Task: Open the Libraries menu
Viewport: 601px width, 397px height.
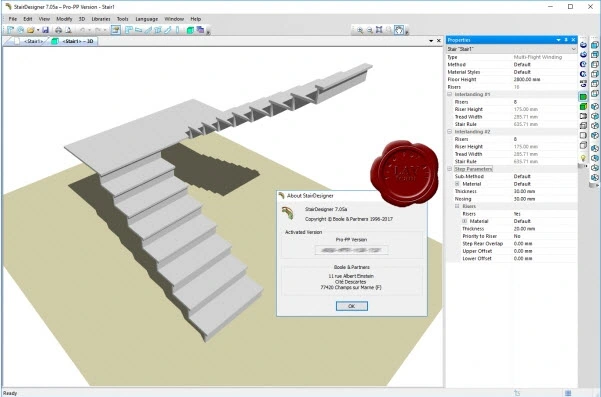Action: coord(101,19)
